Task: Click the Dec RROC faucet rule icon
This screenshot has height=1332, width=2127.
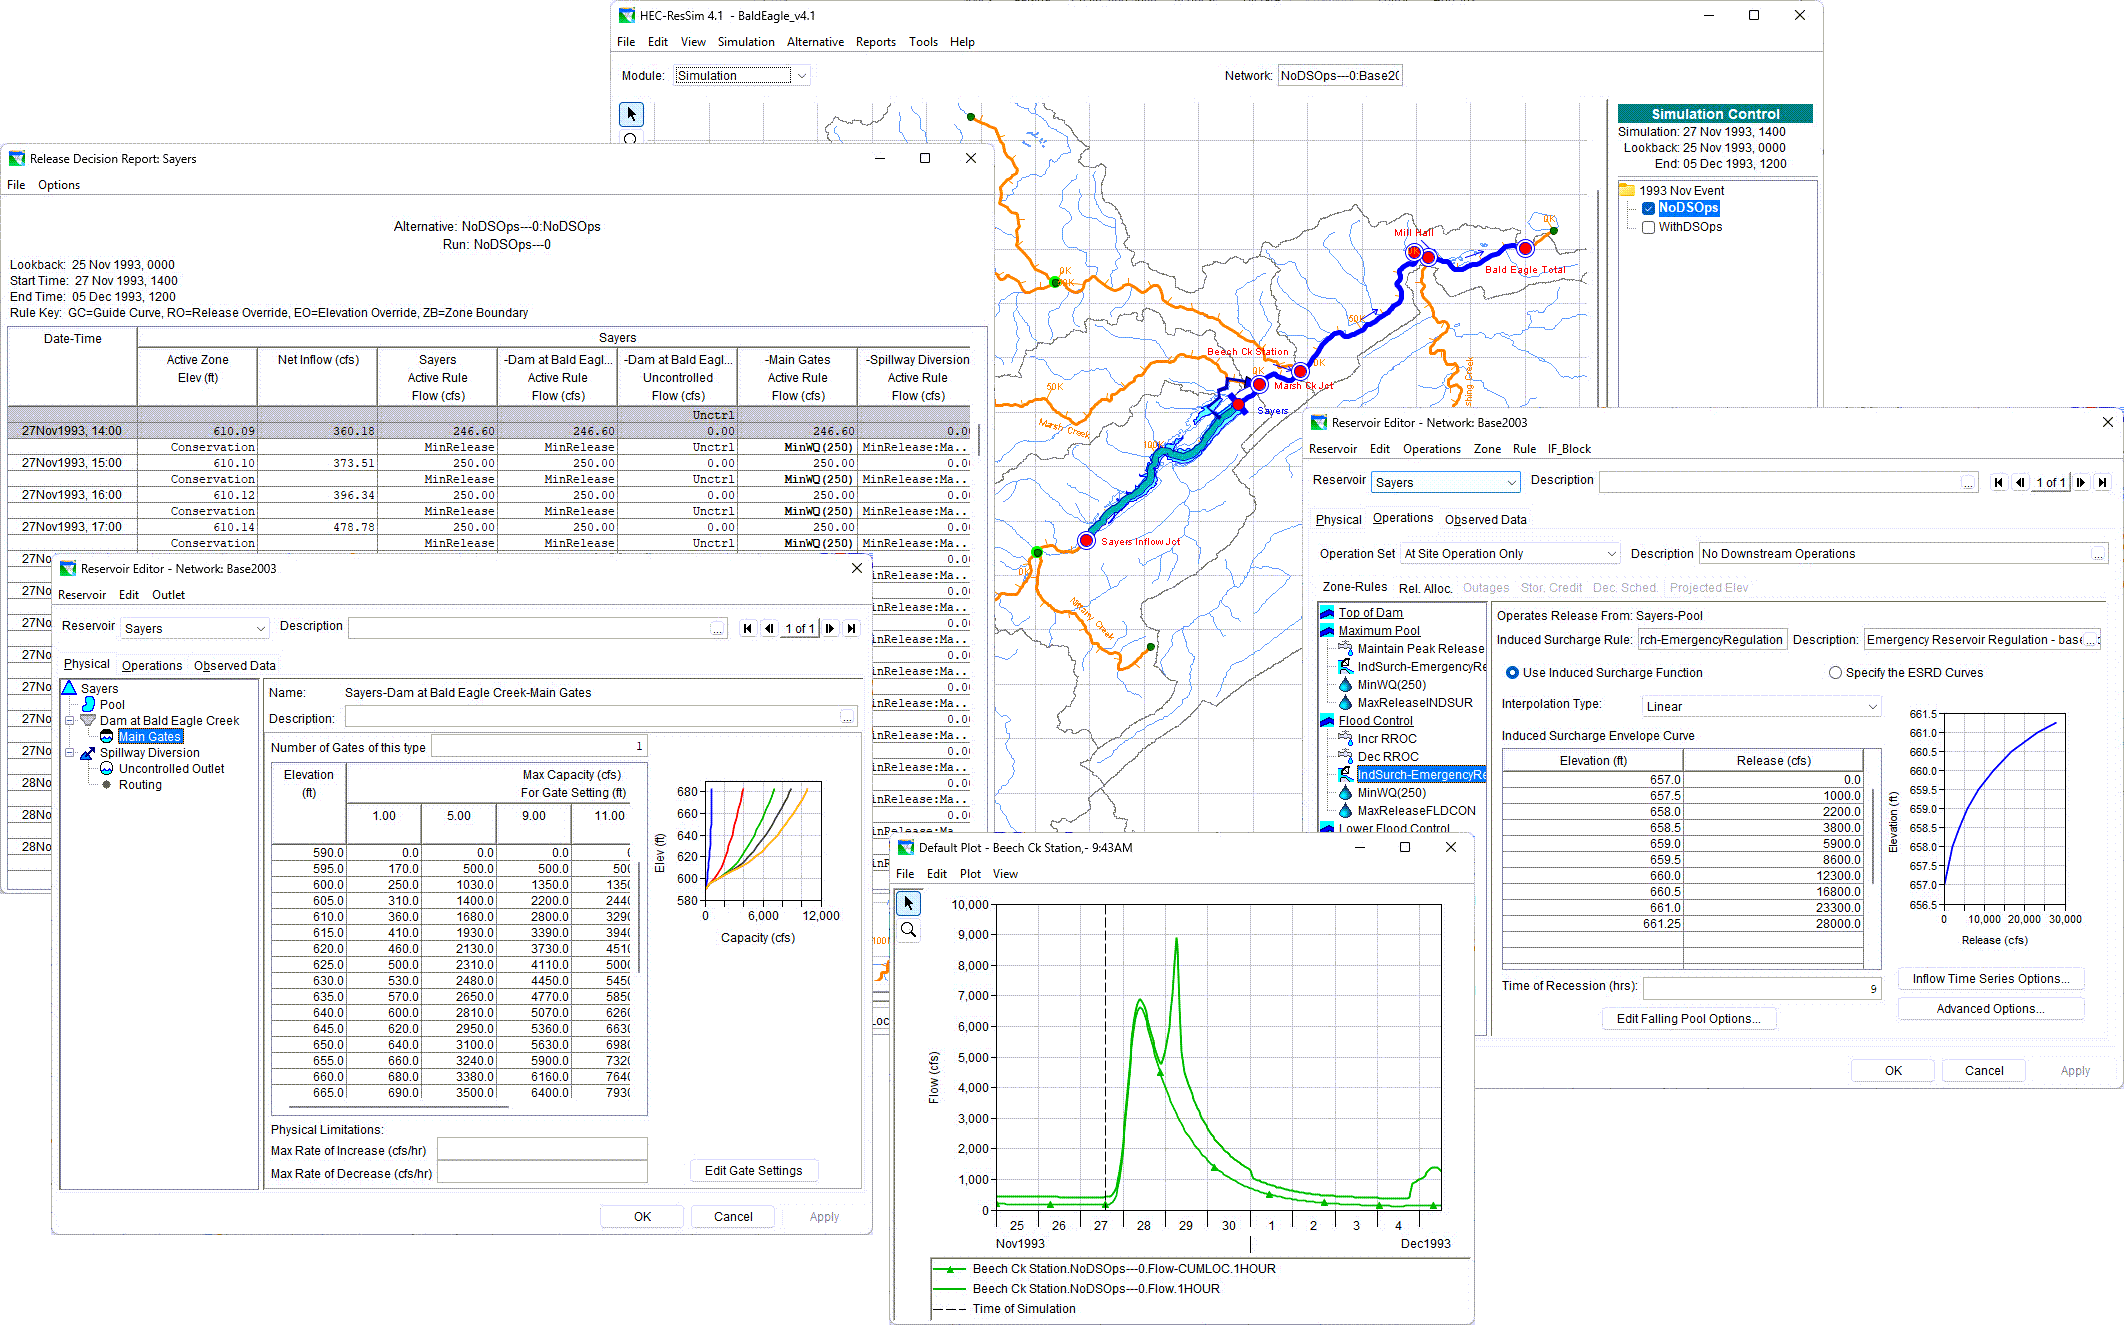Action: 1345,756
